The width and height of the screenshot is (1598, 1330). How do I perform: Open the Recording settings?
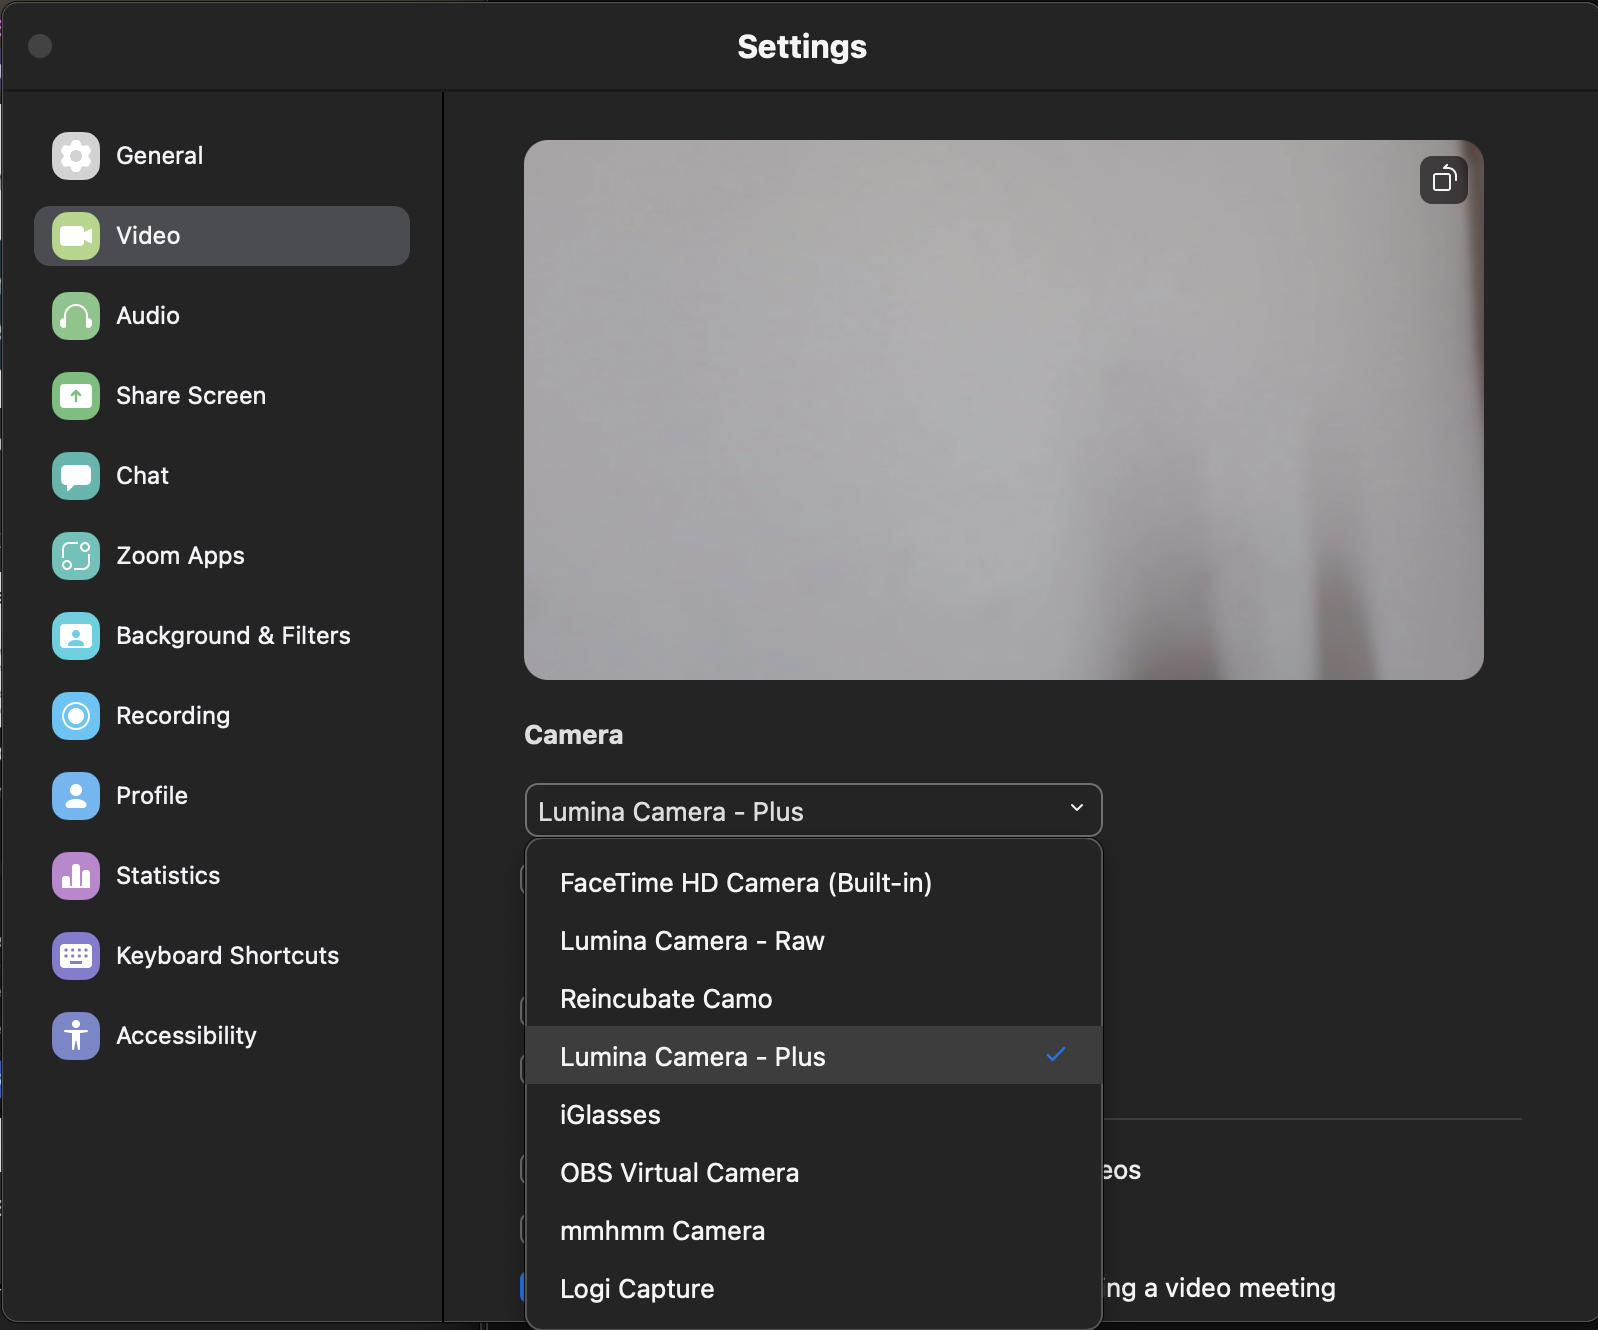(x=222, y=716)
